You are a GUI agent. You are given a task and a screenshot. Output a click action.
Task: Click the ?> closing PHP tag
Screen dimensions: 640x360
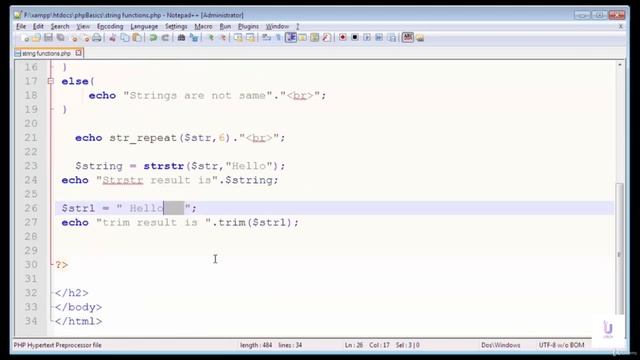click(62, 265)
